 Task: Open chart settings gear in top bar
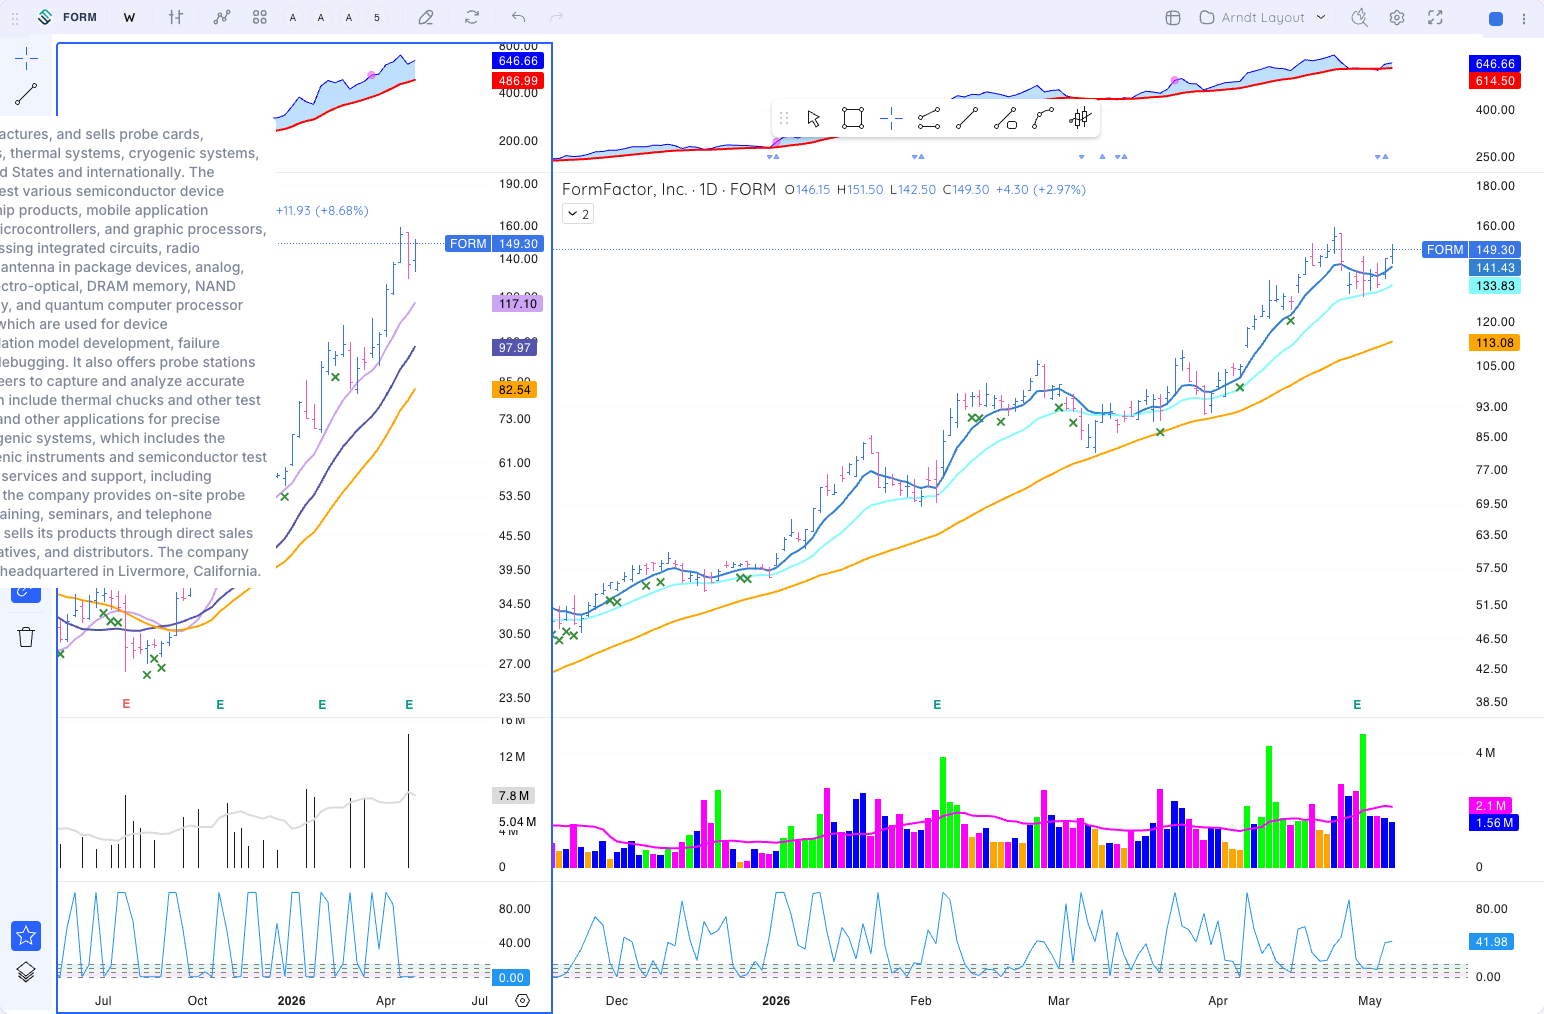(1397, 17)
